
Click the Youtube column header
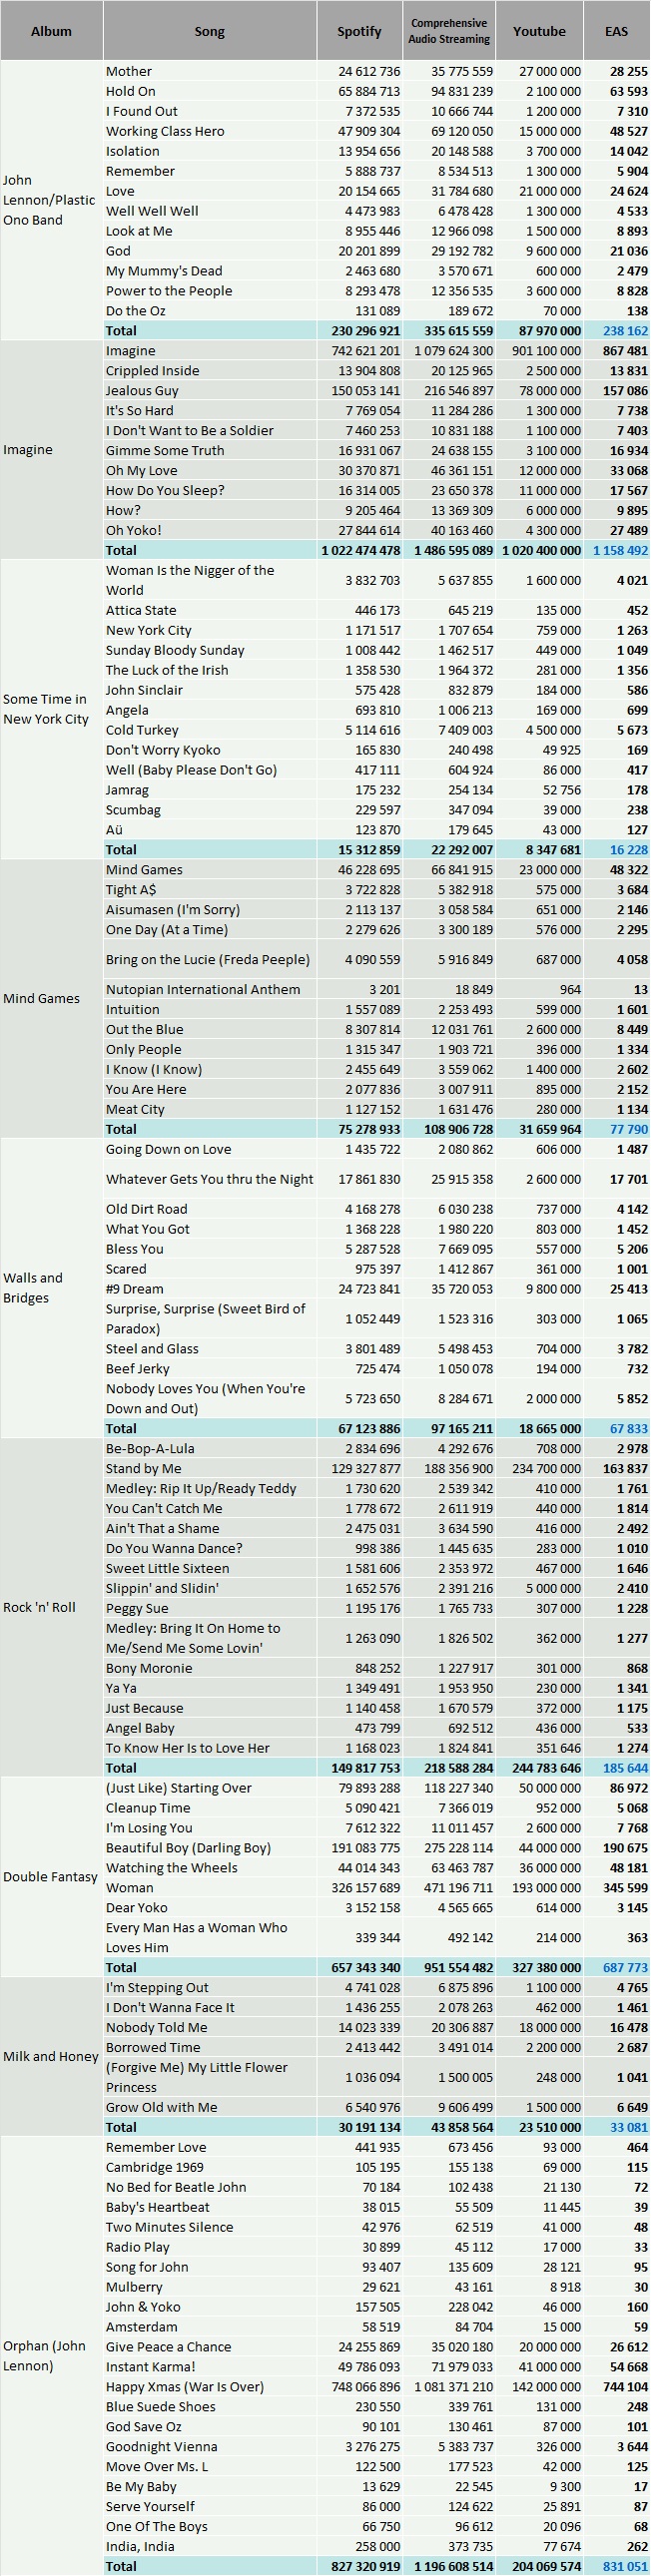tap(539, 31)
